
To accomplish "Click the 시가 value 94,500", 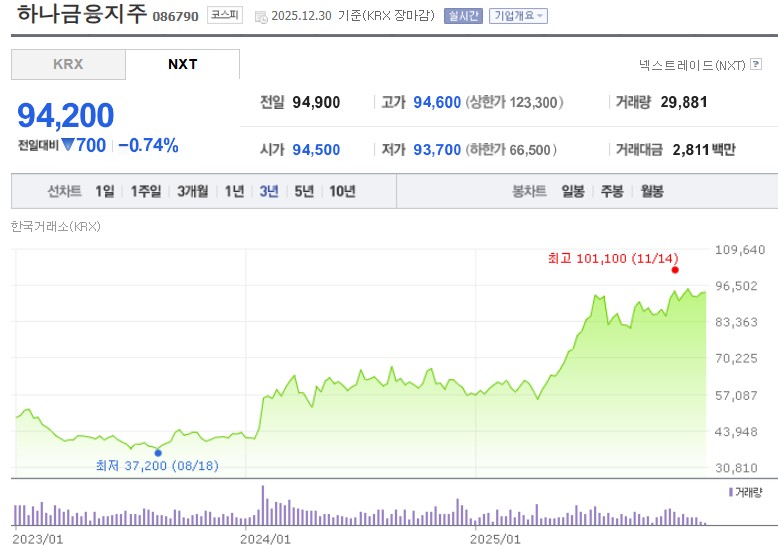I will point(316,149).
